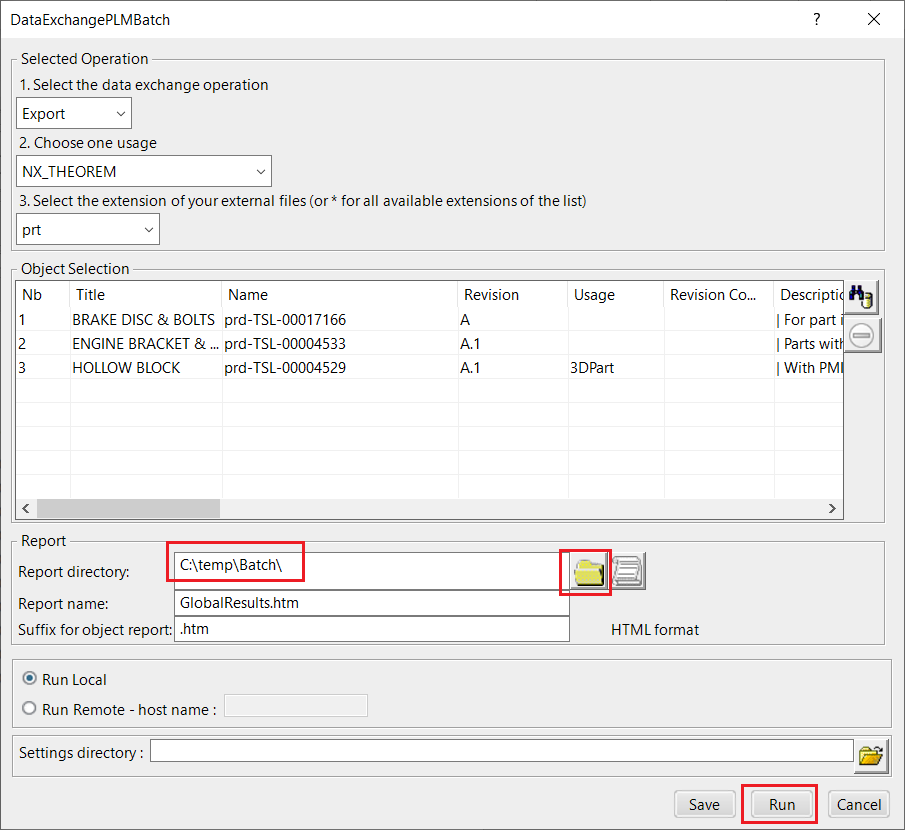Close the DataExchangePLMBatch dialog
Screen dimensions: 905x830
pyautogui.click(x=874, y=20)
